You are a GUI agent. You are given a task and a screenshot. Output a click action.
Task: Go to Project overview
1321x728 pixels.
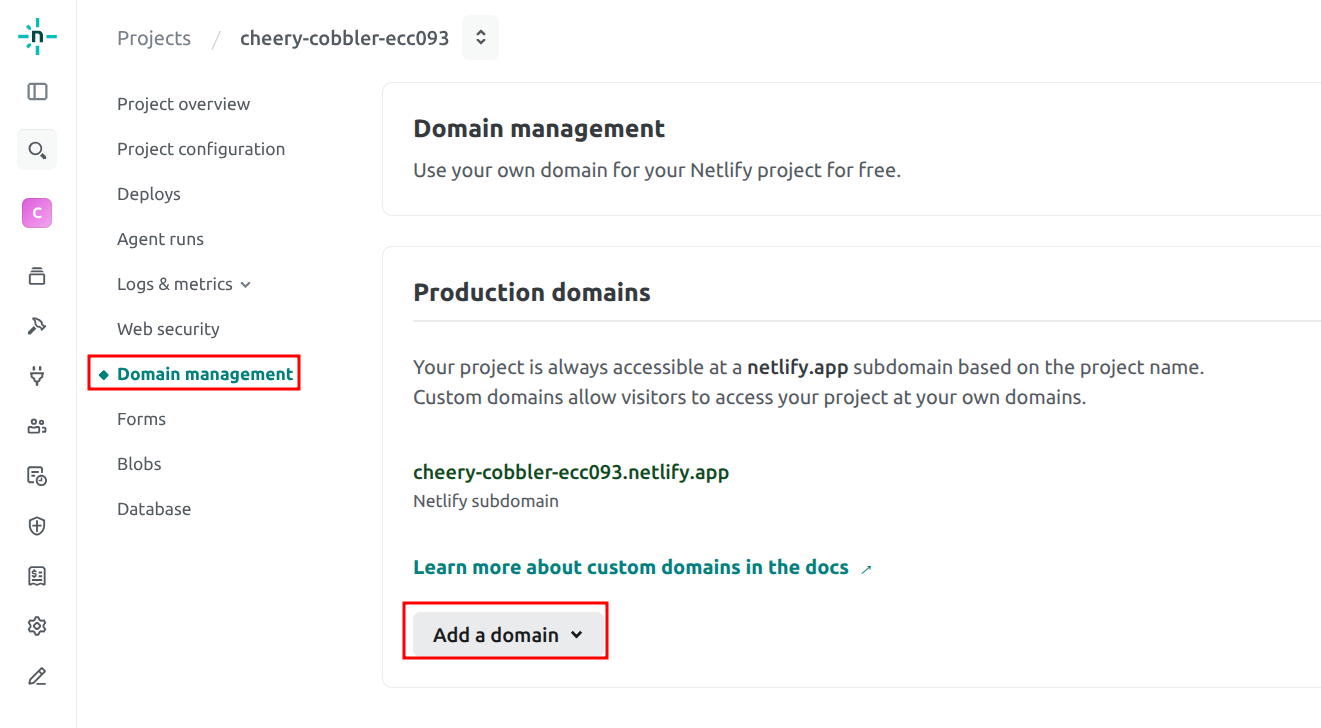pyautogui.click(x=184, y=104)
